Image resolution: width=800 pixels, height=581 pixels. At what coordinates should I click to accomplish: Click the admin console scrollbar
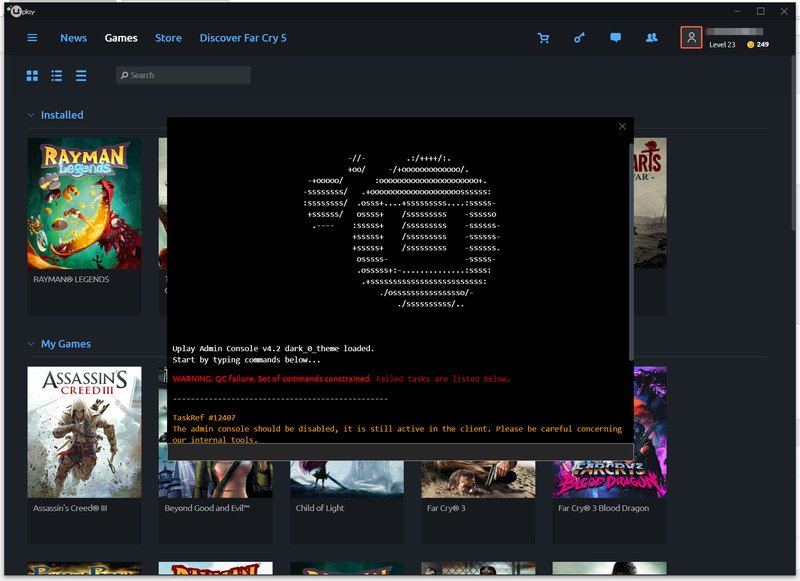click(630, 250)
